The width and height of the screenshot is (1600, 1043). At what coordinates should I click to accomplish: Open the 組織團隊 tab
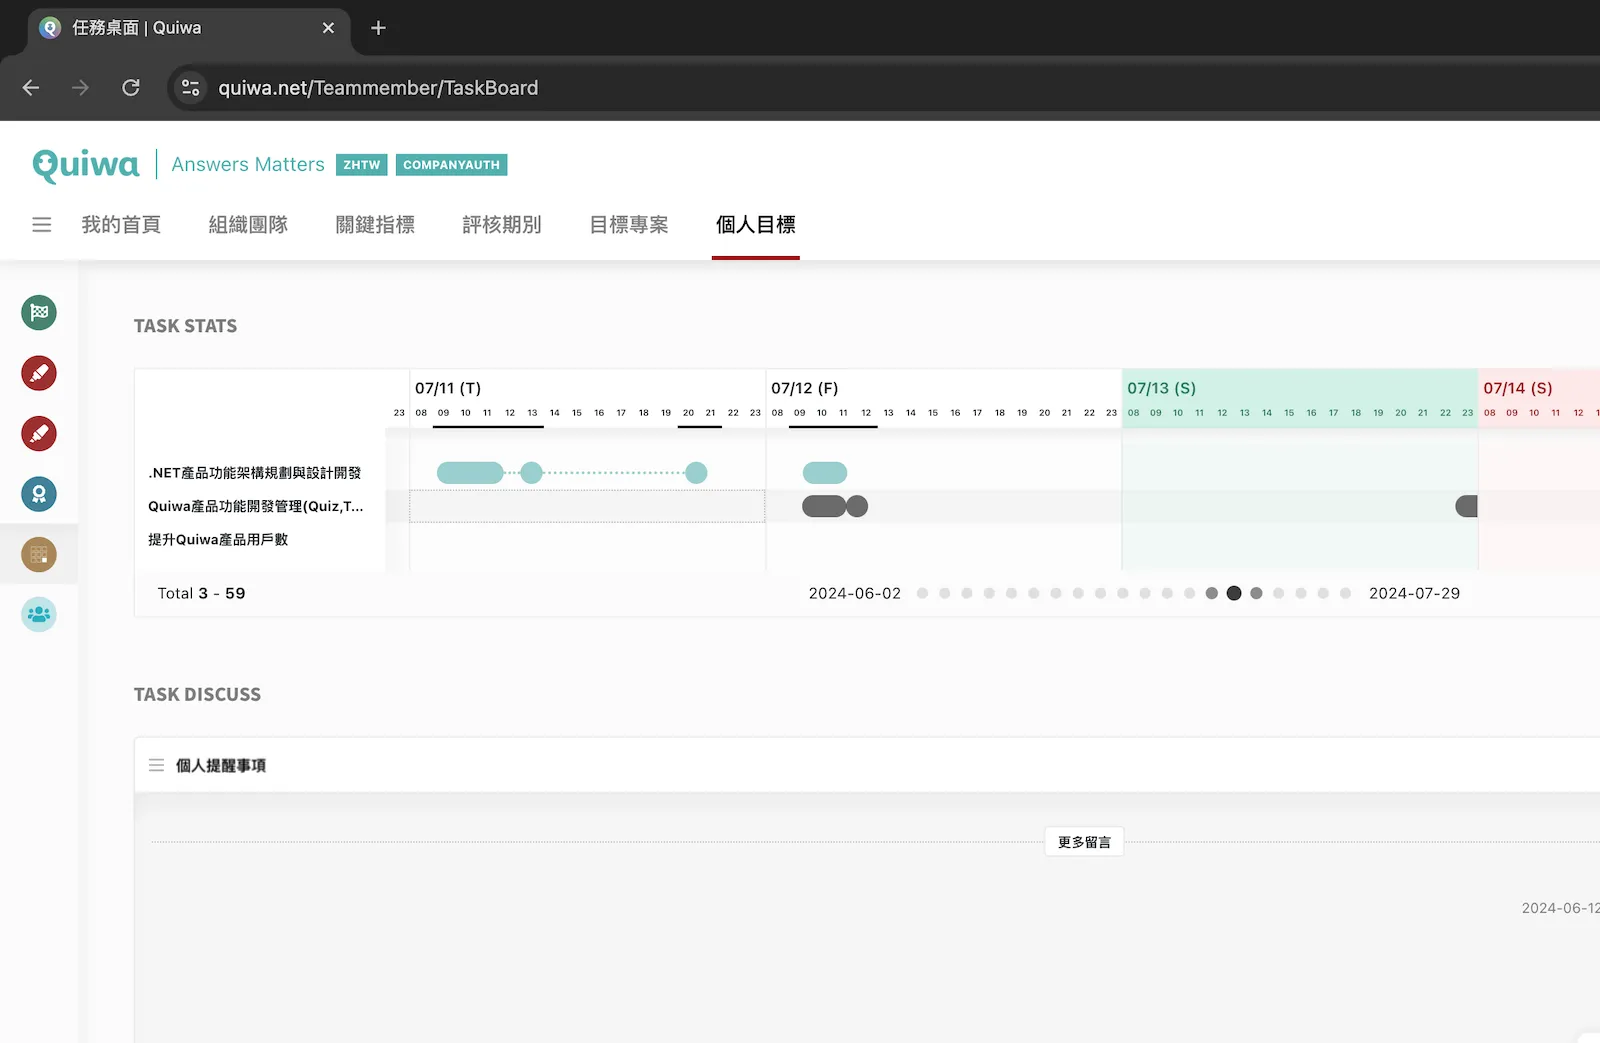pos(248,225)
